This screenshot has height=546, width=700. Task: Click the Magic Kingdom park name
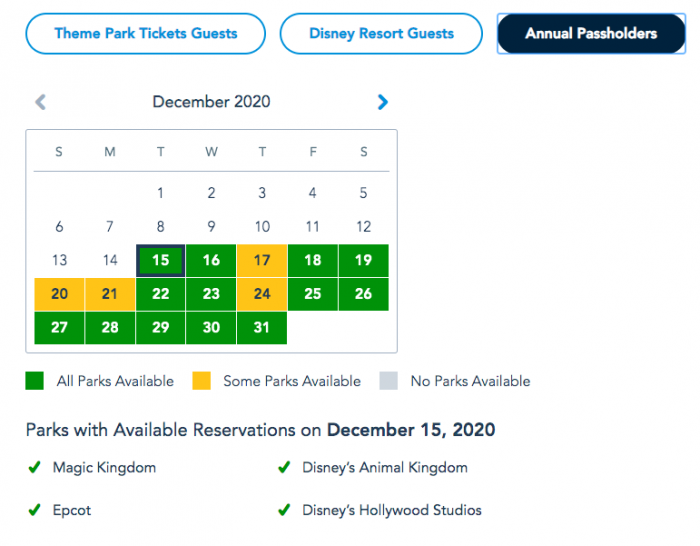(x=104, y=467)
